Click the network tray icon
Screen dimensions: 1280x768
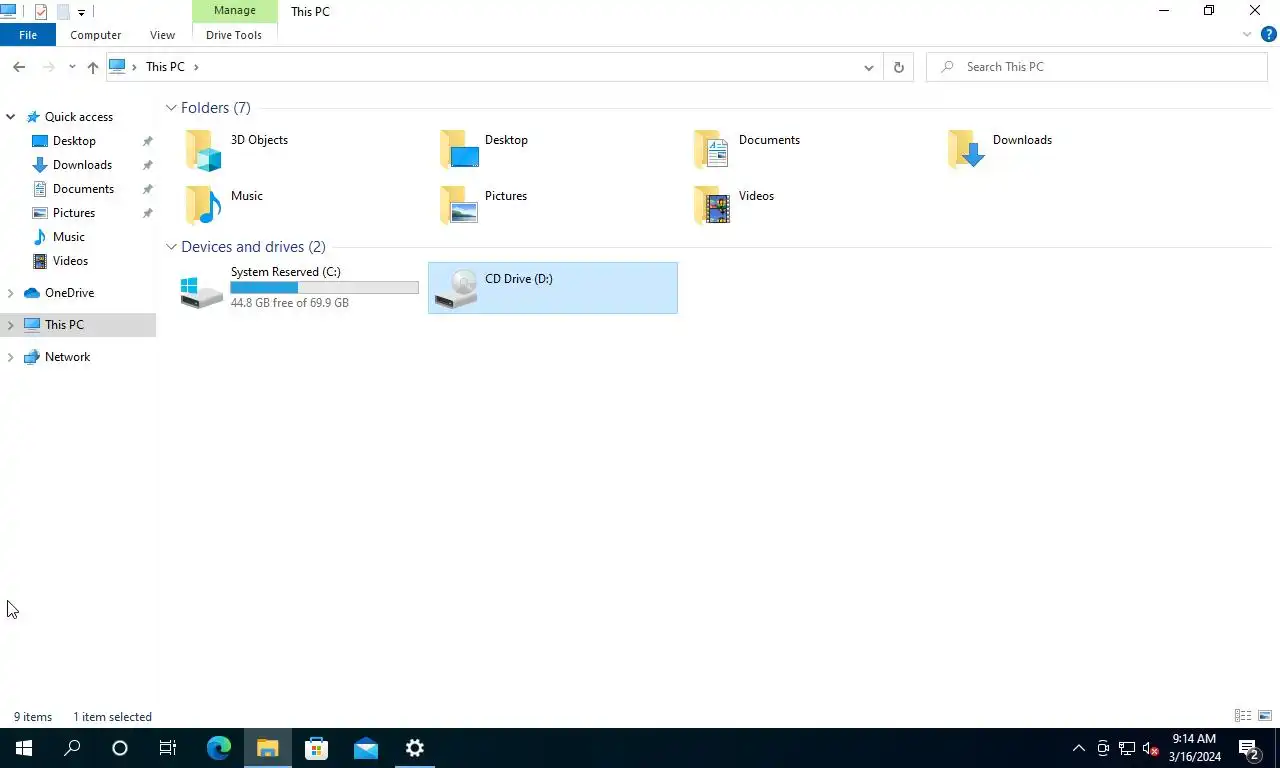1127,748
